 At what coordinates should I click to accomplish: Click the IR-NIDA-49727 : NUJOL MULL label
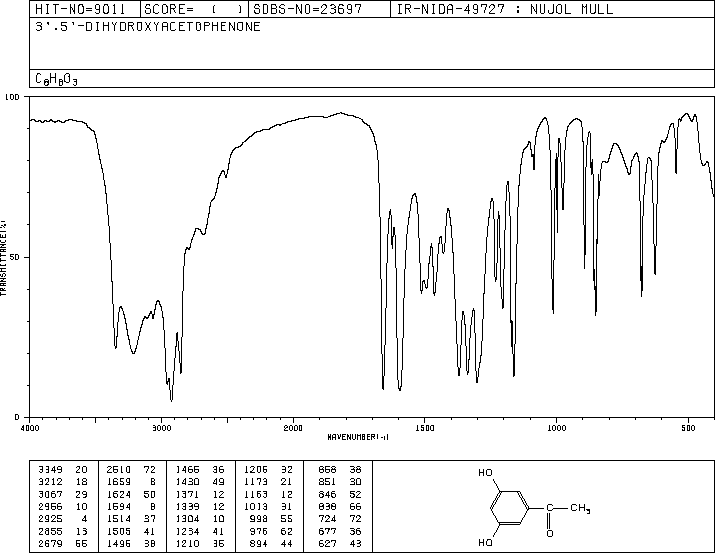coord(505,9)
